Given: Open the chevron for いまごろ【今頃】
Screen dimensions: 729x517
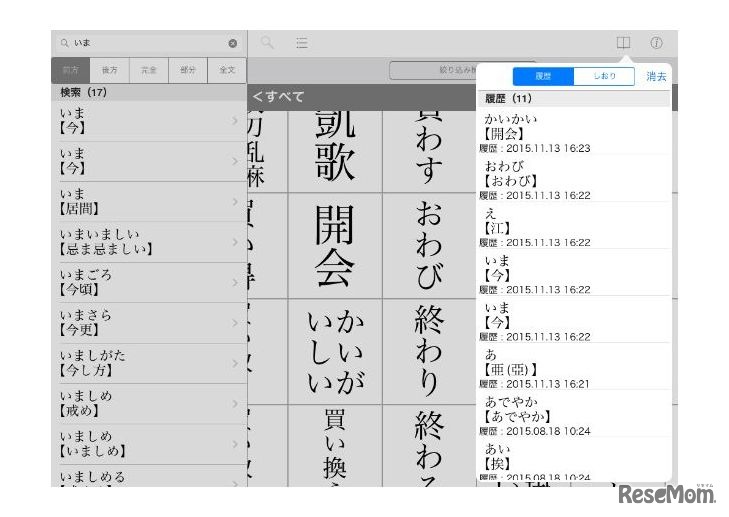Looking at the screenshot, I should [235, 282].
